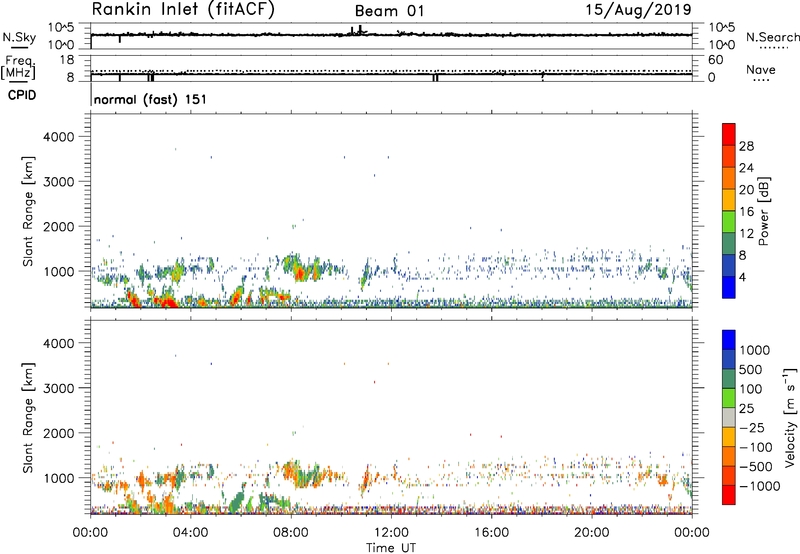Click the date '15/Aug/2019'
The width and height of the screenshot is (800, 554).
tap(638, 9)
